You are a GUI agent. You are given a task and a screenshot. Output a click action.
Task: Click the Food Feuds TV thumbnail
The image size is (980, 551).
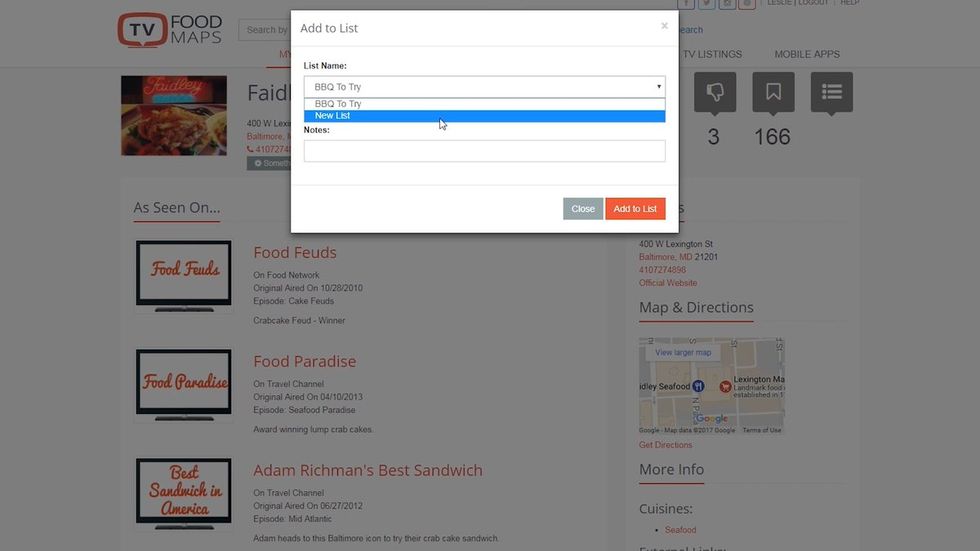[184, 275]
